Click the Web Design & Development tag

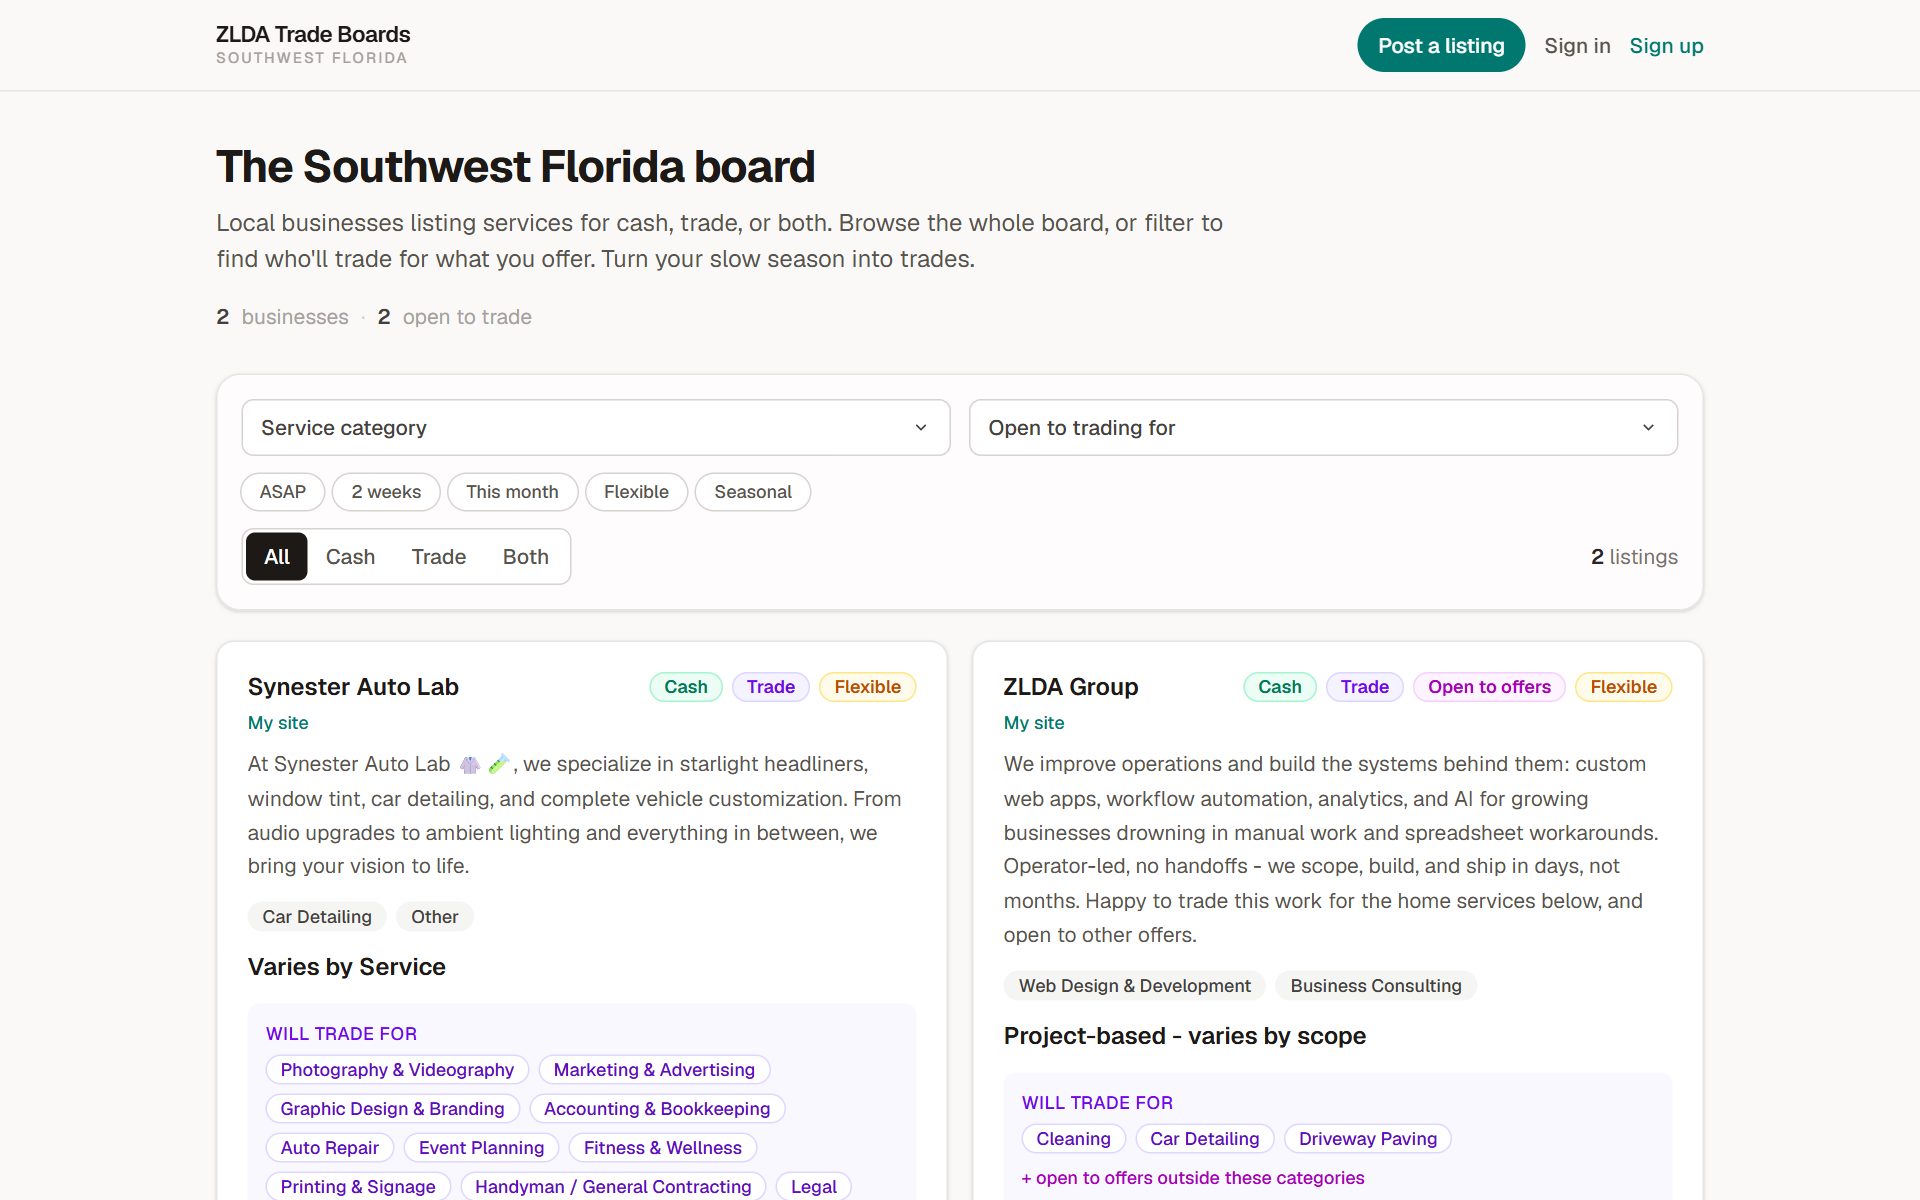1135,986
